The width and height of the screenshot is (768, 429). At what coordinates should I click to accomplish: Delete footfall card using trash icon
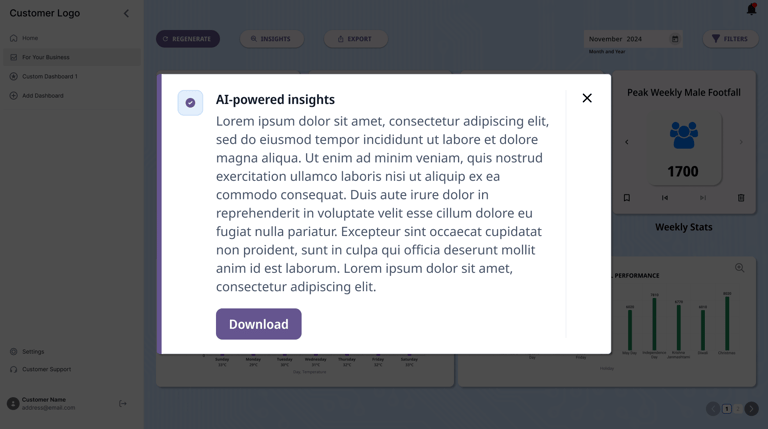[741, 198]
